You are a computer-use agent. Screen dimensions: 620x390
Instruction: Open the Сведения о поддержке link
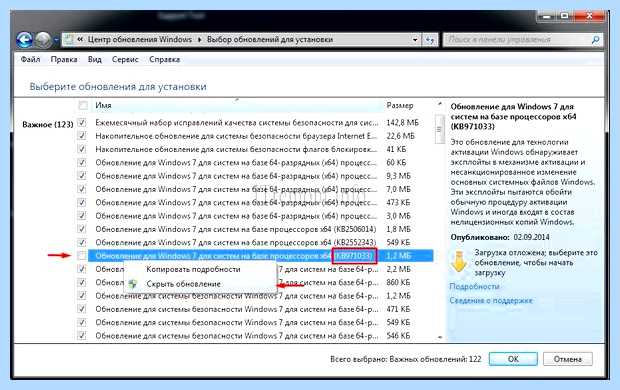491,301
